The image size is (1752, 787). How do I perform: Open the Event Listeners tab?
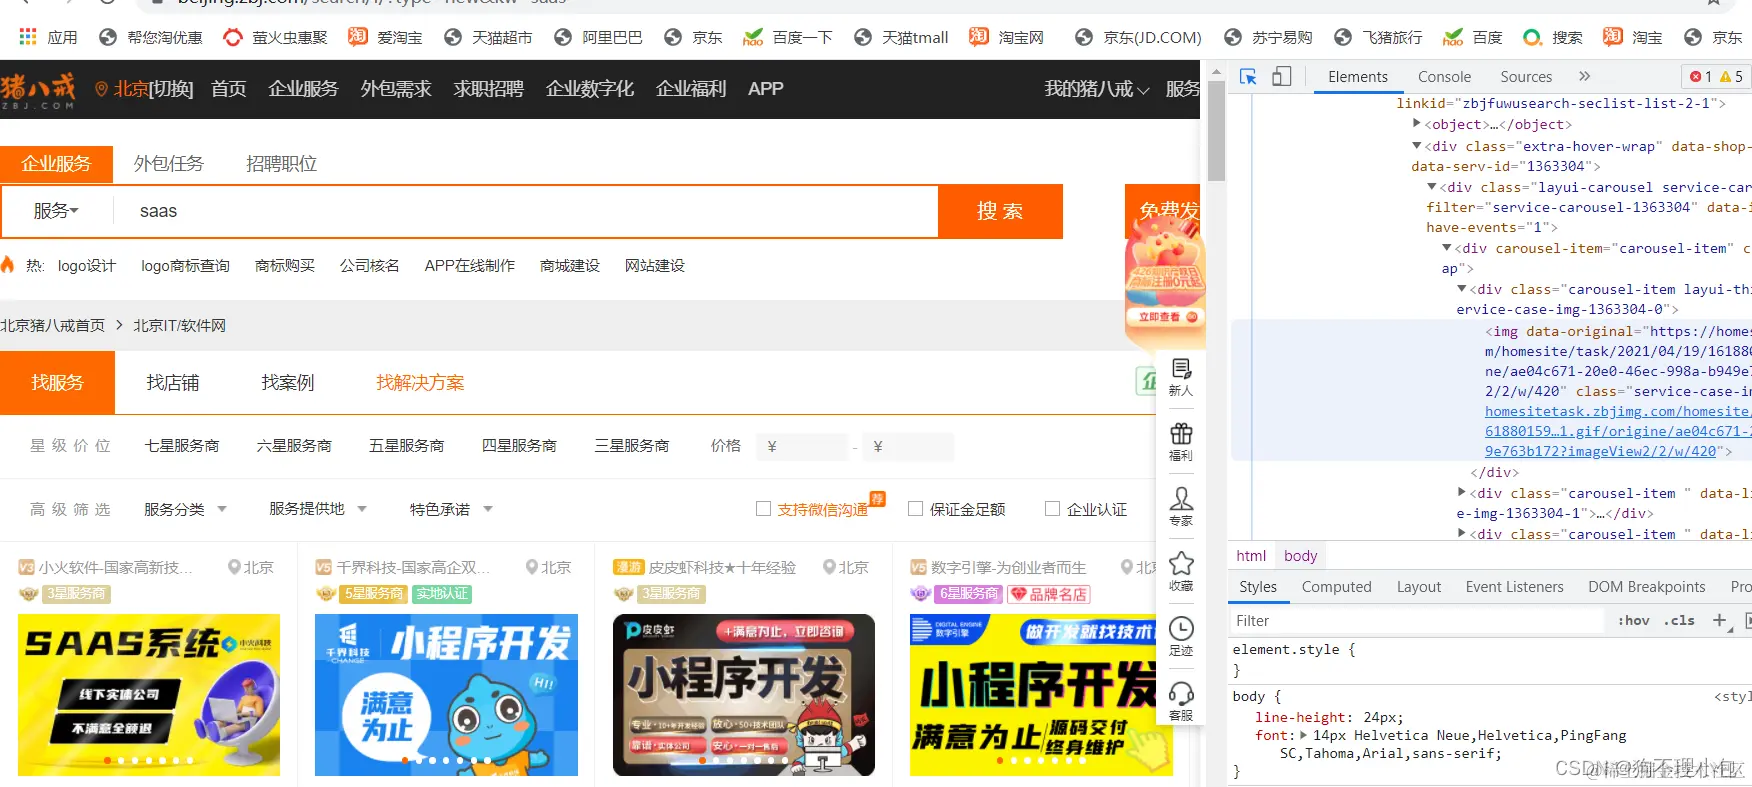click(x=1514, y=587)
